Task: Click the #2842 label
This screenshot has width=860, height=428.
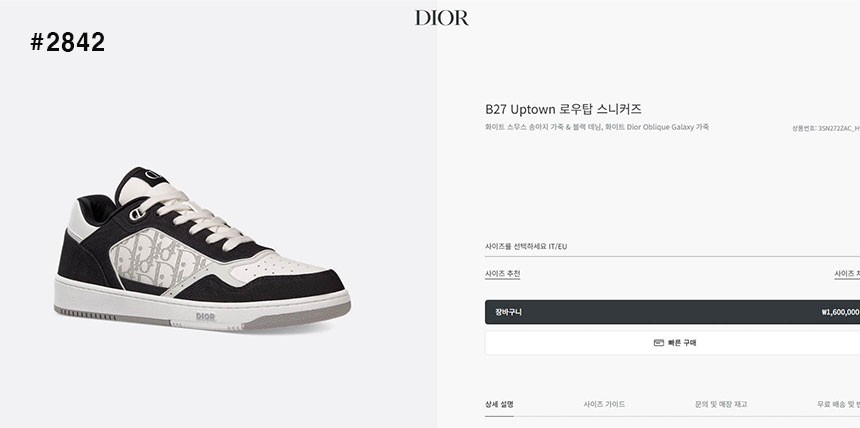Action: [67, 42]
